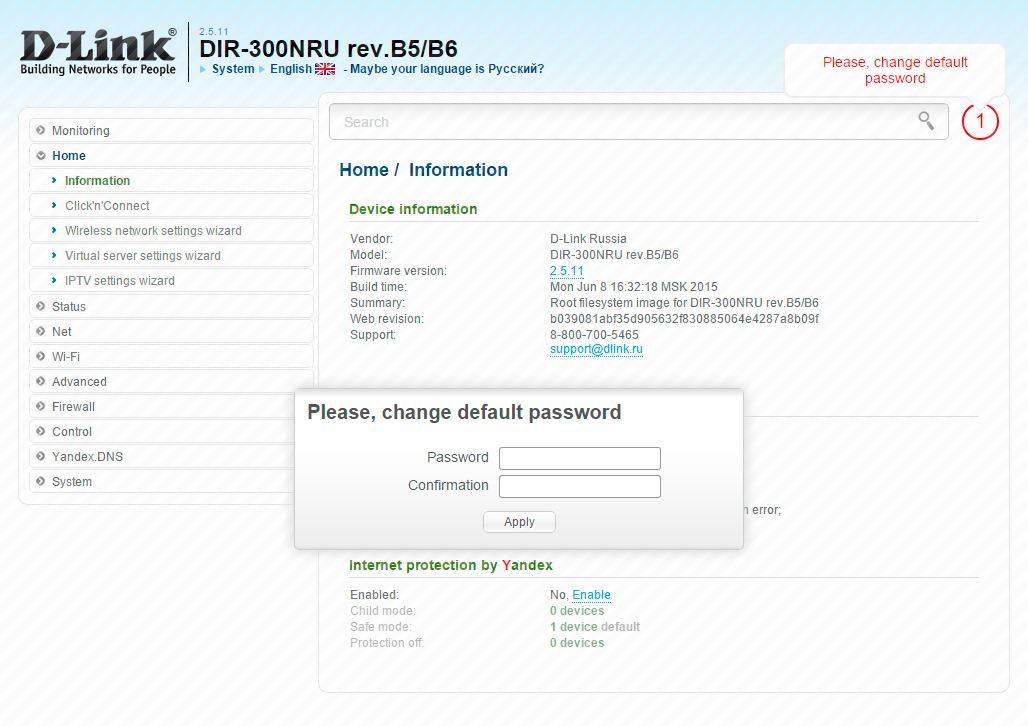Viewport: 1028px width, 726px height.
Task: Click the '1 device default' Safe mode value
Action: click(595, 626)
